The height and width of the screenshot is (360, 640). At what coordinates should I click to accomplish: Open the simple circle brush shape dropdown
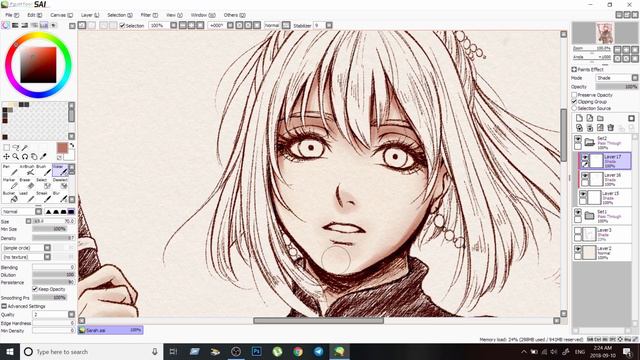[27, 248]
